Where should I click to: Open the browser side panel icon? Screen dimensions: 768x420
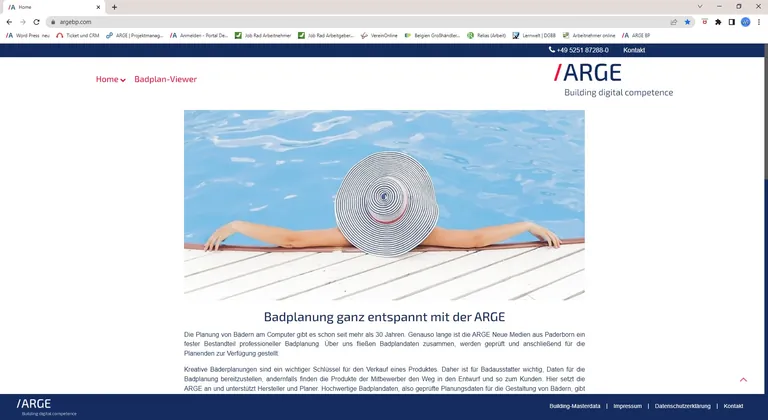click(731, 21)
